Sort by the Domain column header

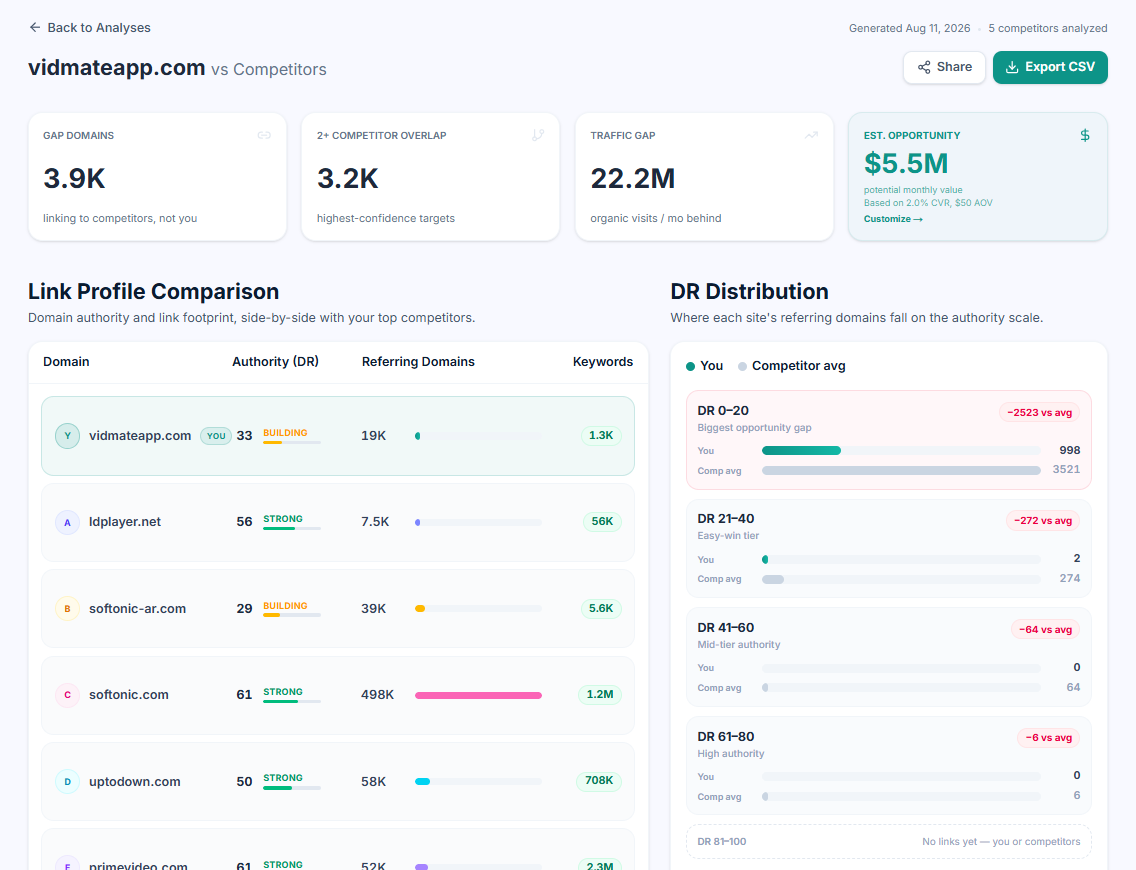click(x=66, y=361)
